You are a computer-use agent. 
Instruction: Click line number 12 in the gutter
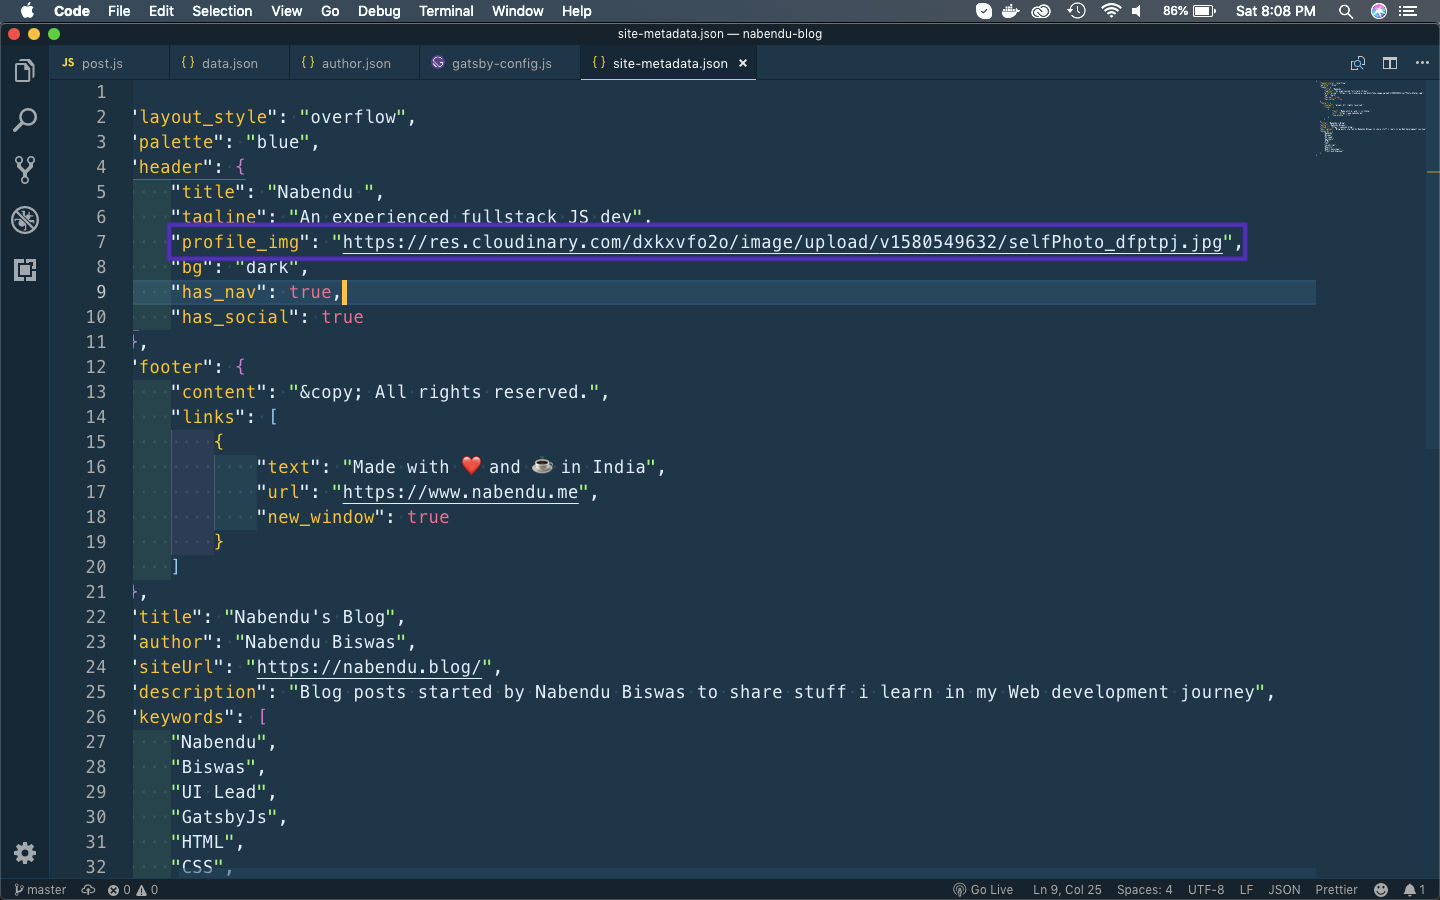tap(95, 367)
